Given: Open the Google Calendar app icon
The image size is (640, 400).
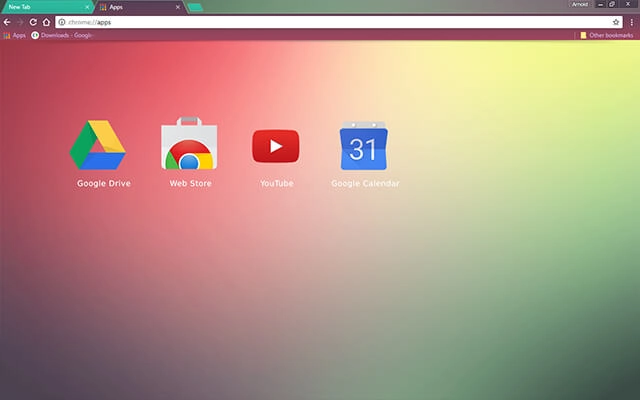Looking at the screenshot, I should pyautogui.click(x=364, y=146).
